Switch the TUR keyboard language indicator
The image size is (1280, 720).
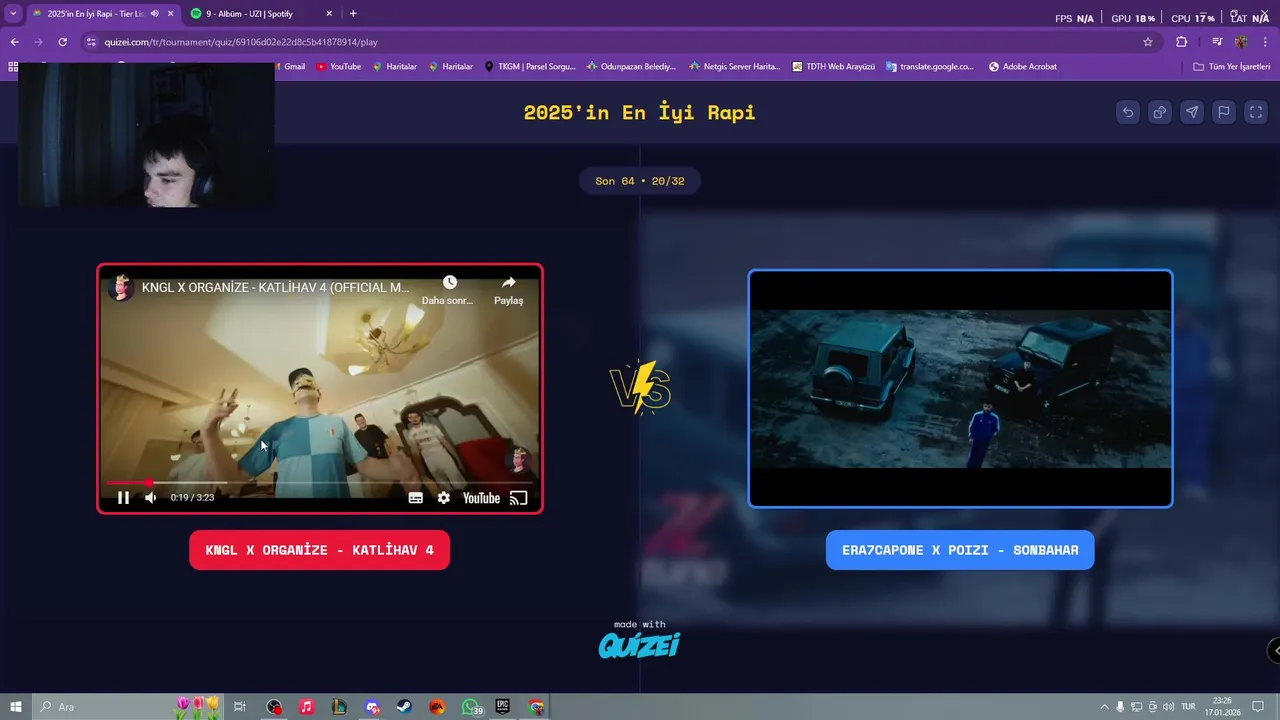pyautogui.click(x=1189, y=707)
